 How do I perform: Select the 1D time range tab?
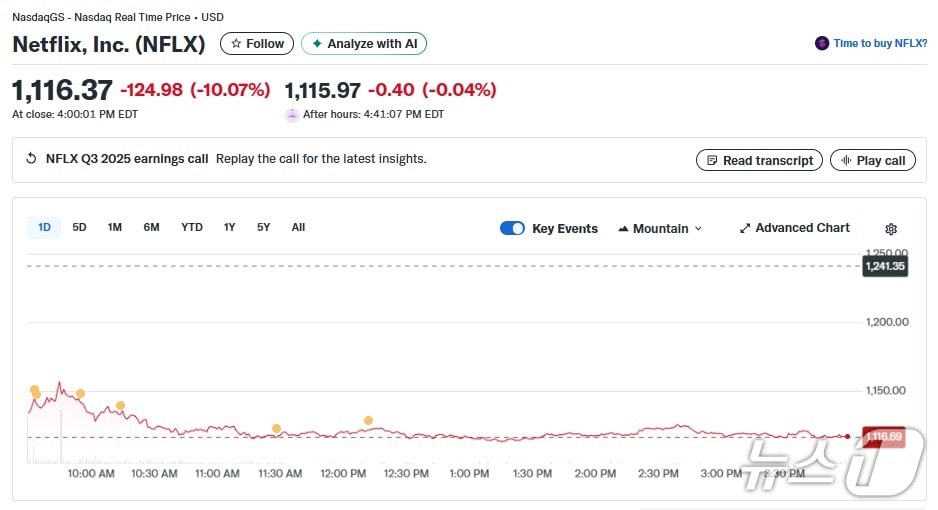(44, 227)
